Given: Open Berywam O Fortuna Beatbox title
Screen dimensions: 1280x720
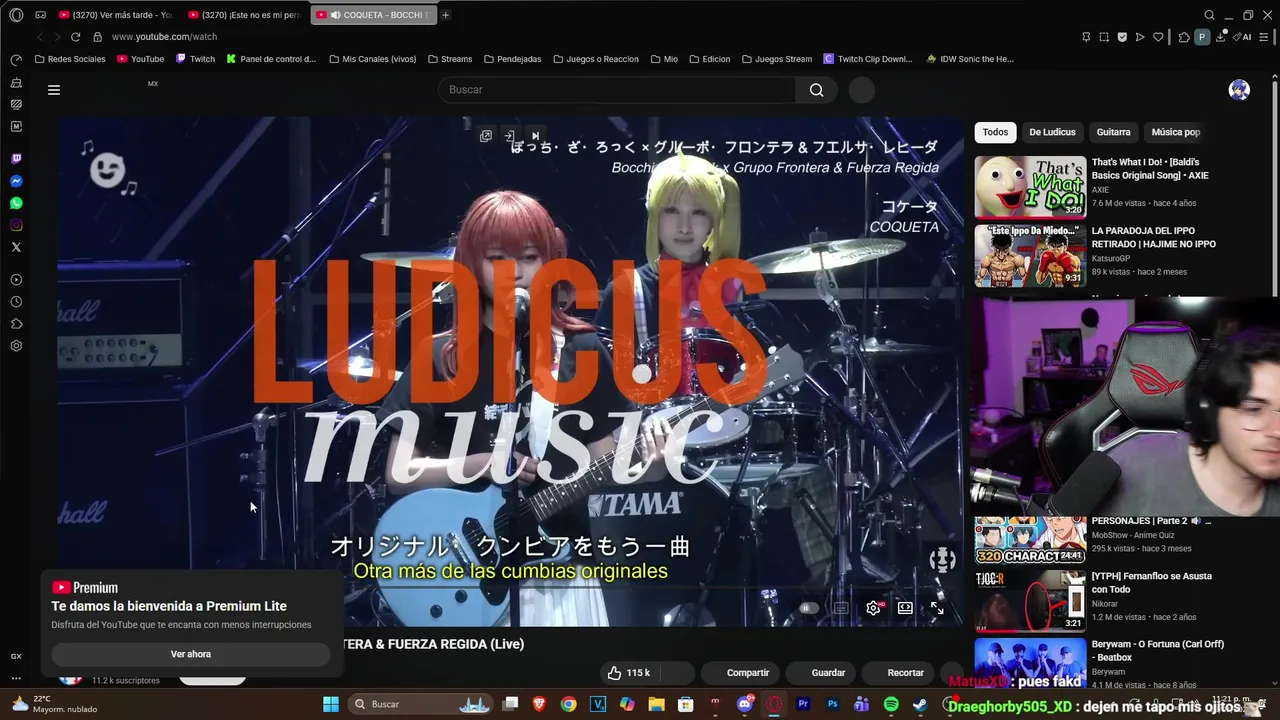Looking at the screenshot, I should [x=1157, y=651].
